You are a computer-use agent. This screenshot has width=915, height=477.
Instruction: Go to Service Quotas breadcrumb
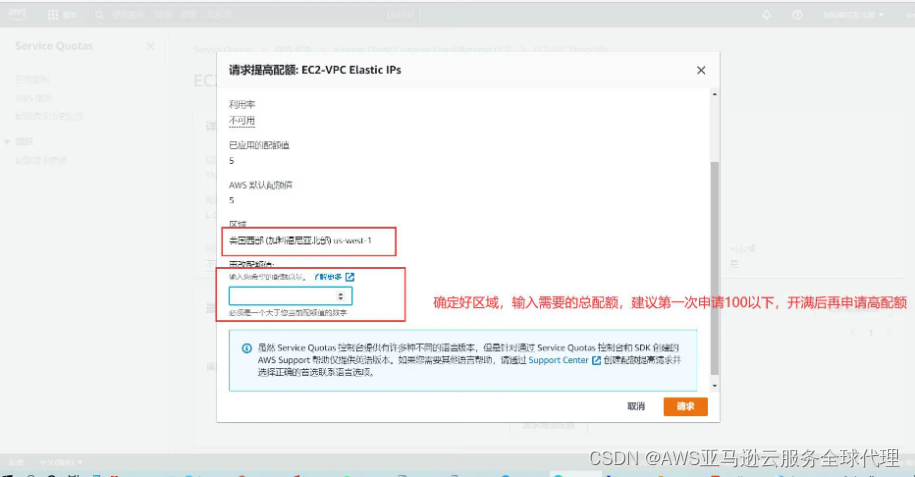pyautogui.click(x=222, y=50)
